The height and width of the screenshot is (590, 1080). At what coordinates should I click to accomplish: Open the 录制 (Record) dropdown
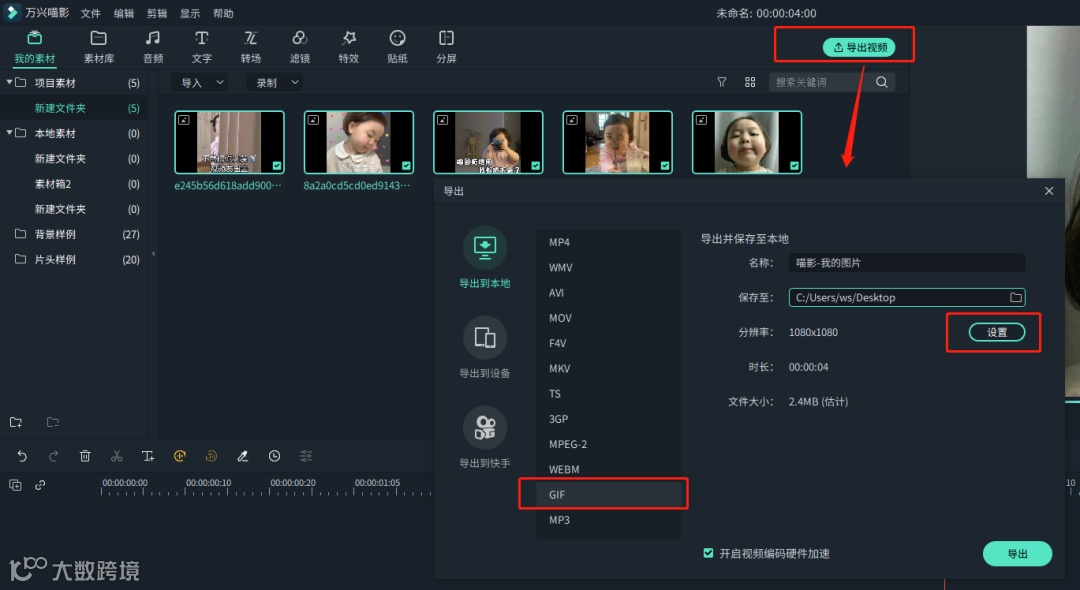click(273, 82)
